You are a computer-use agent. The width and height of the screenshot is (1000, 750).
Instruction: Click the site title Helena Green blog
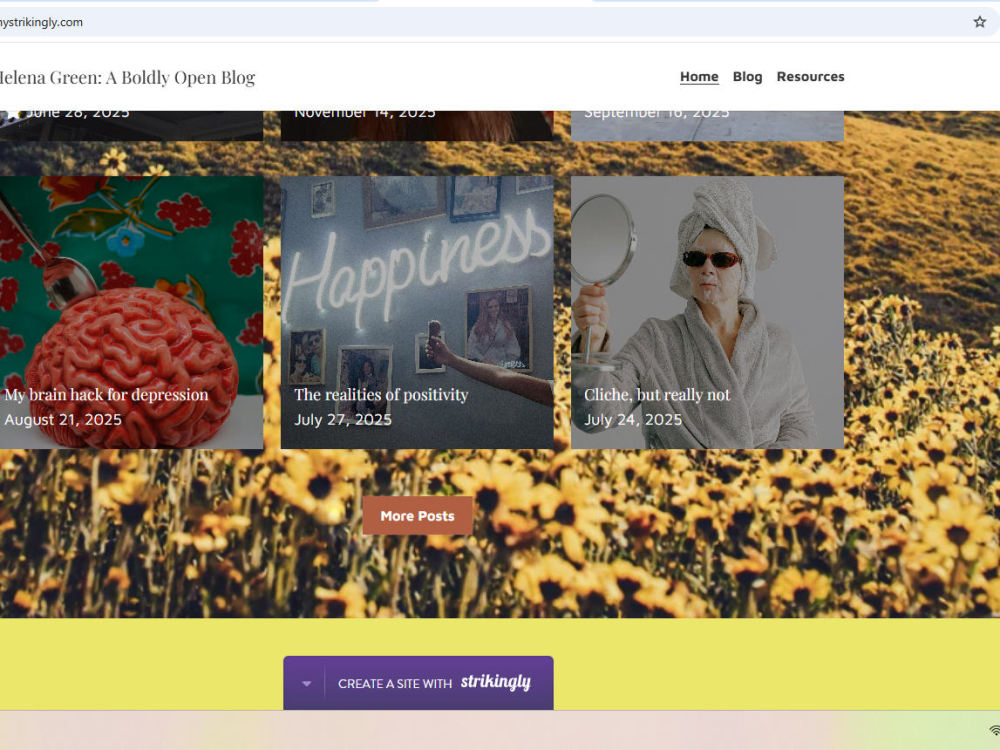point(127,78)
